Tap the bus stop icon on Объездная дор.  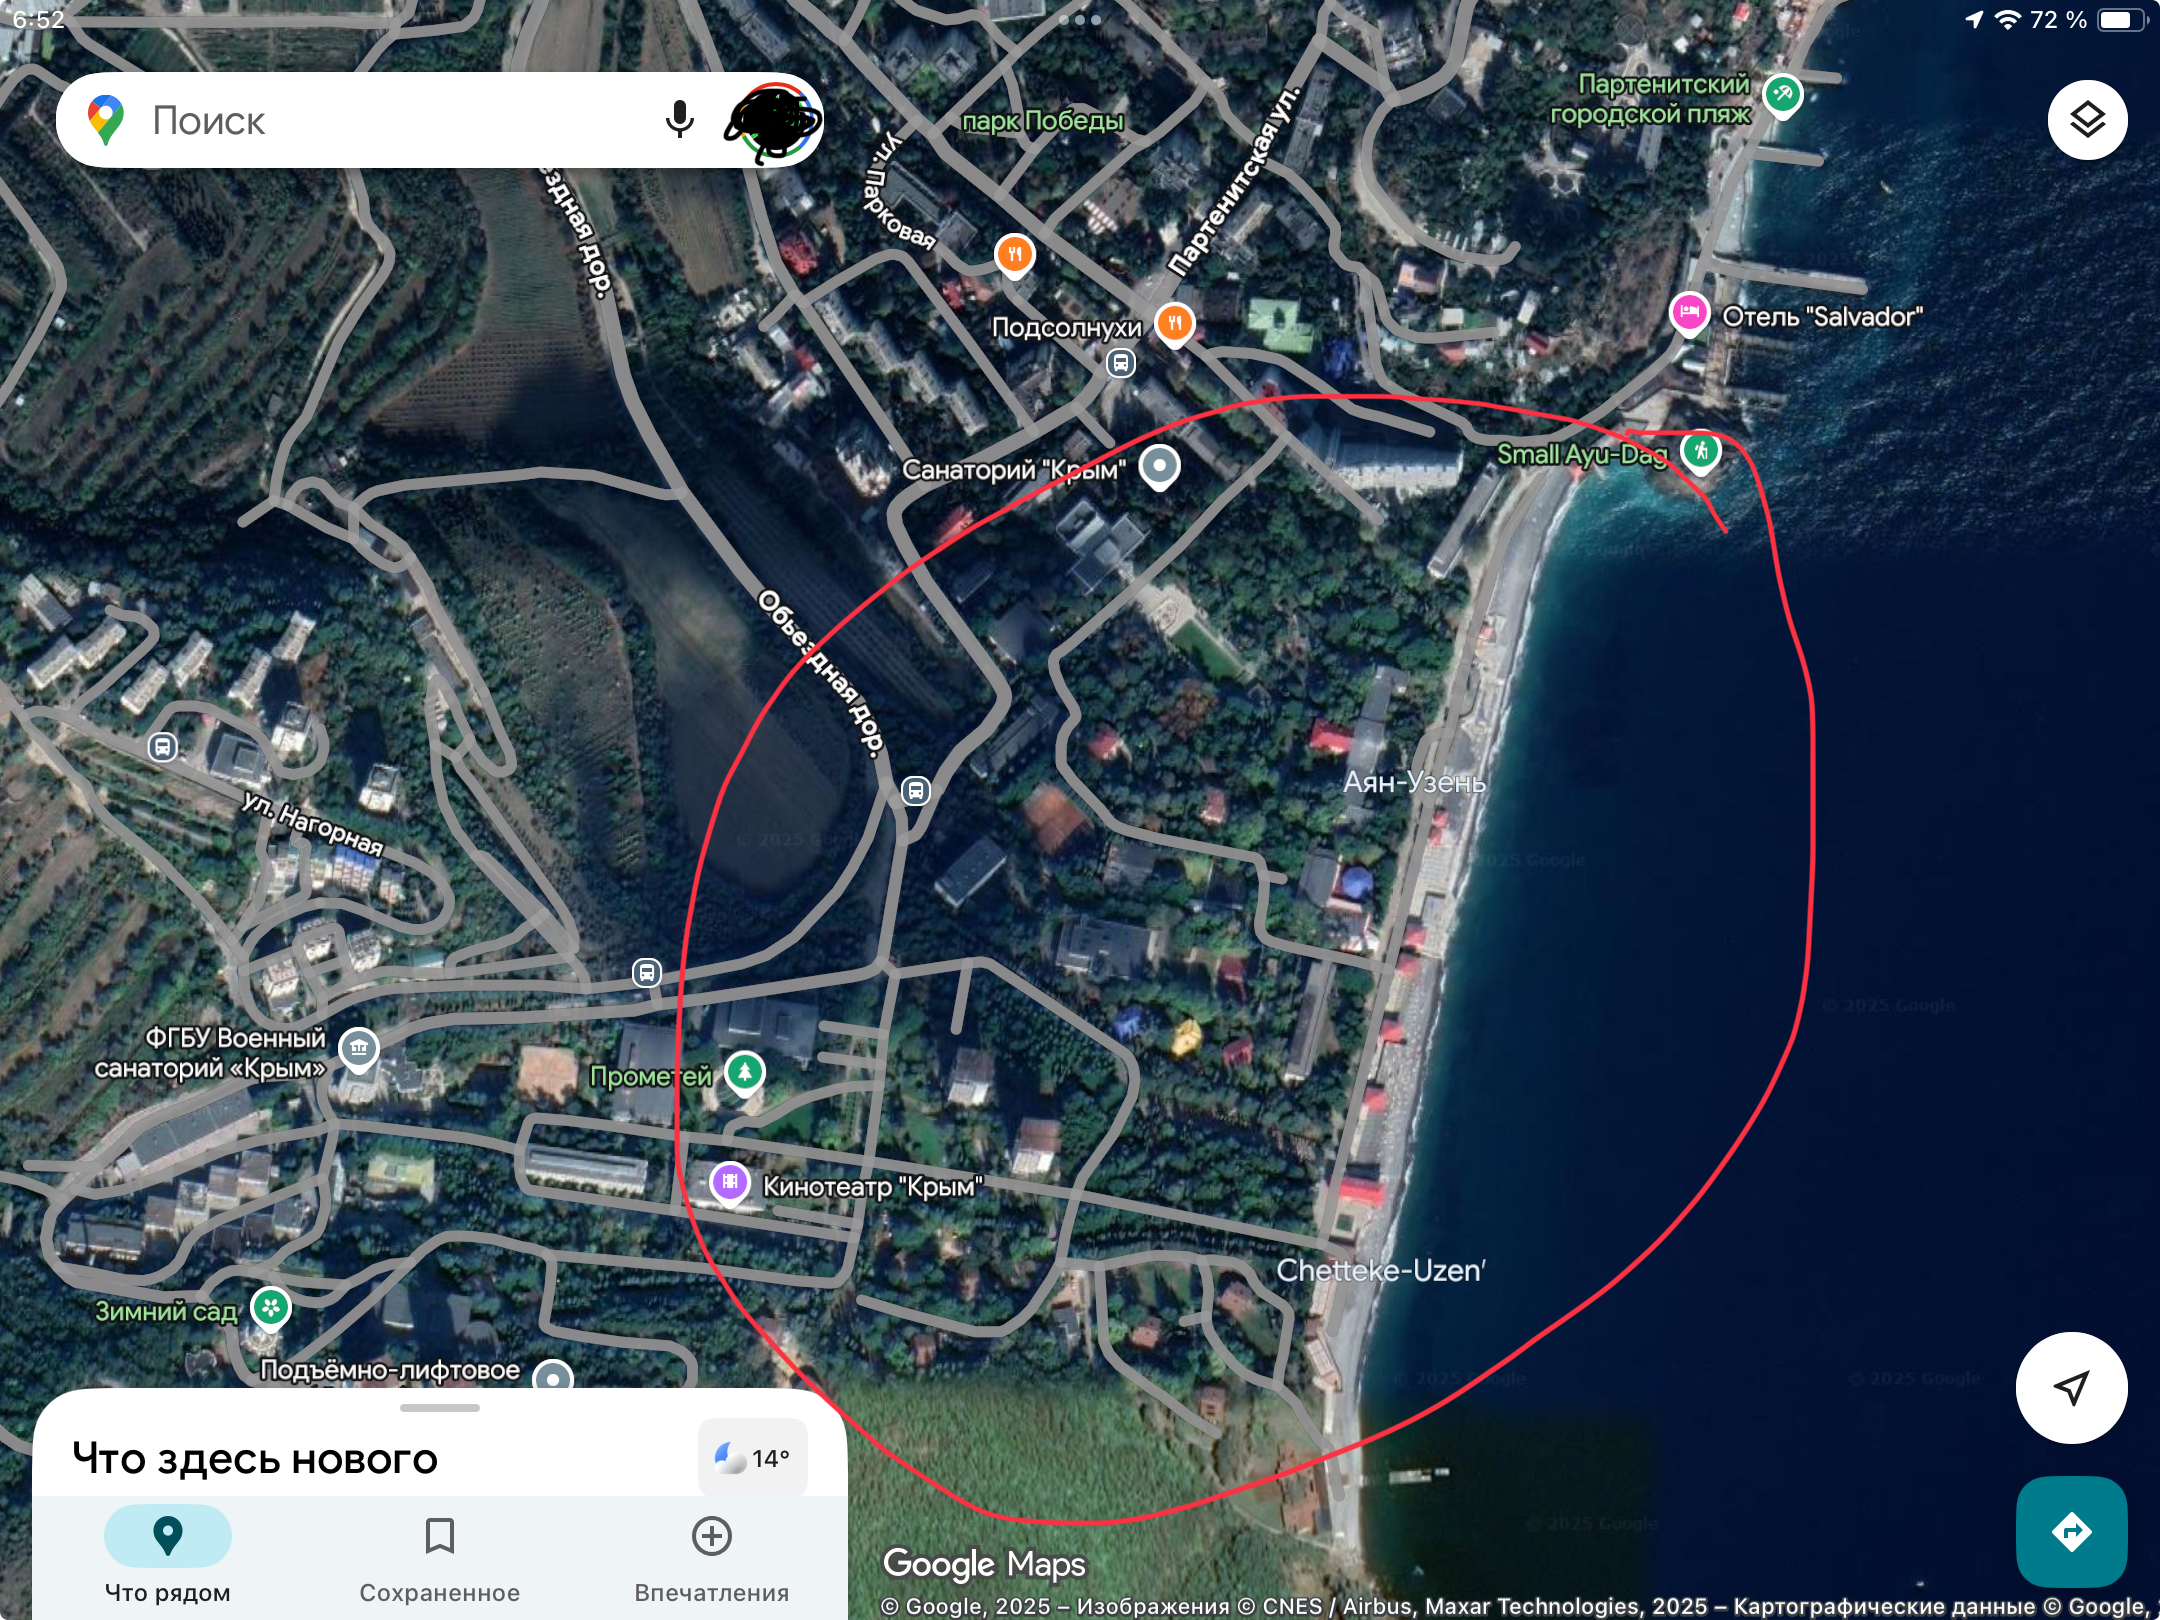915,791
